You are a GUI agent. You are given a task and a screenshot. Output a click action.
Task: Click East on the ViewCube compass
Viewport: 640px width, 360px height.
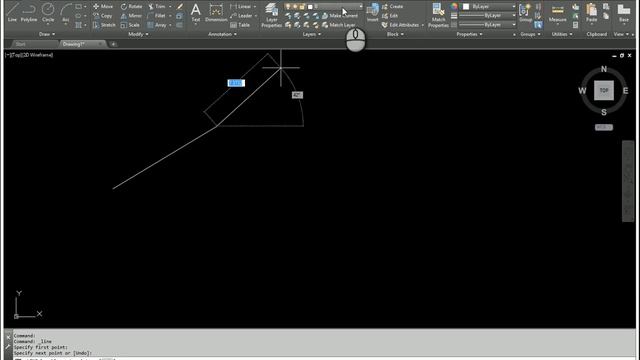(x=625, y=91)
